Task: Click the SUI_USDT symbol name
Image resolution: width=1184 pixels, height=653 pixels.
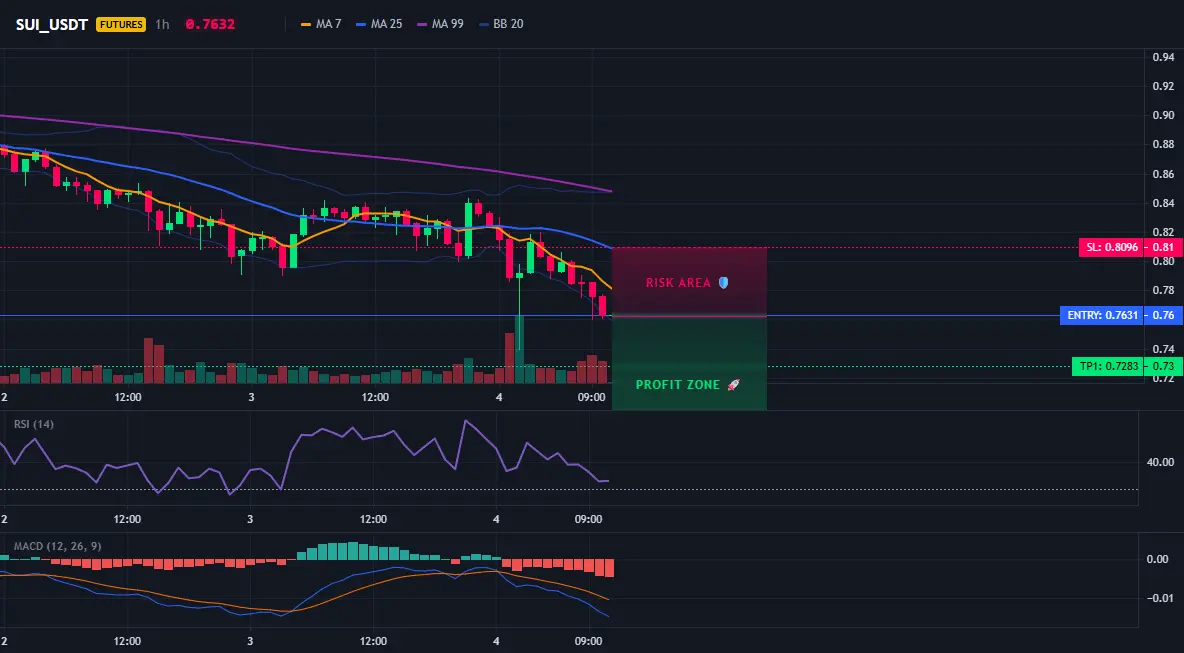Action: pyautogui.click(x=54, y=24)
